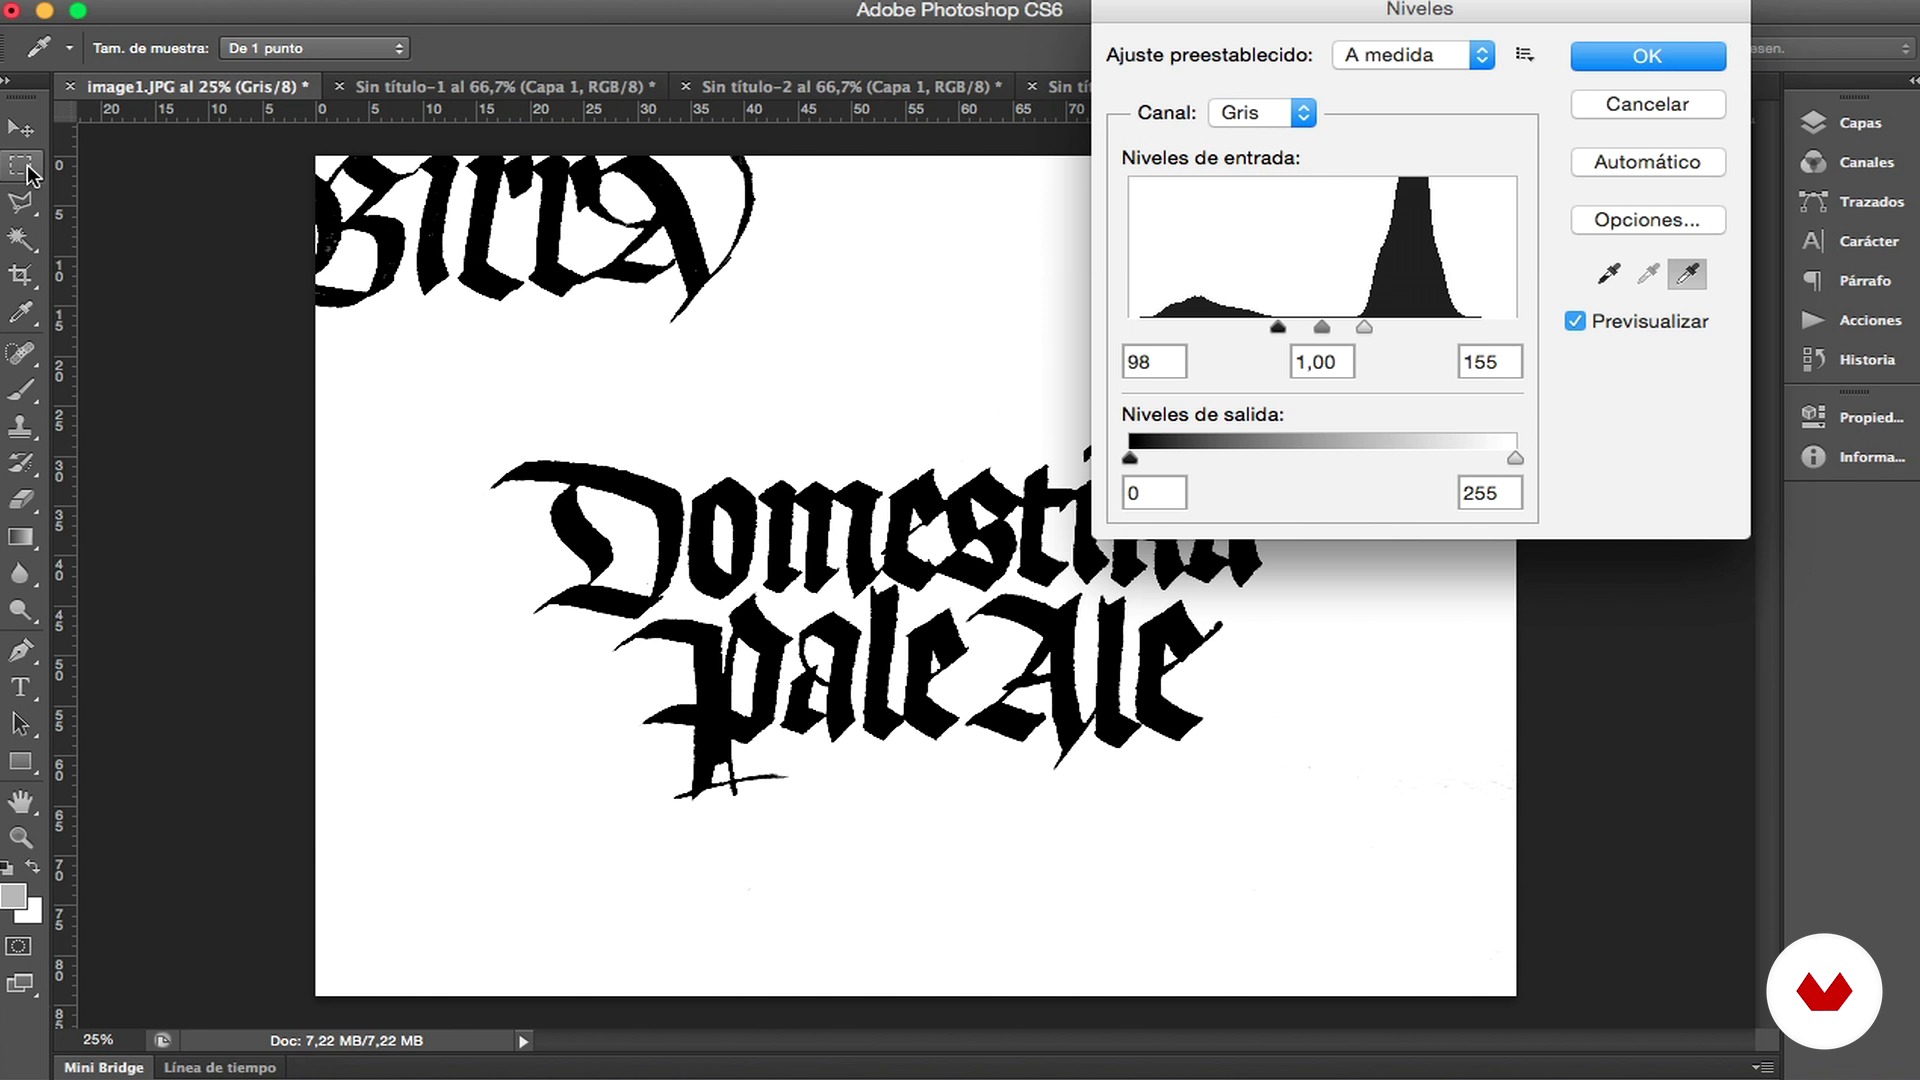Select the Pen tool
The width and height of the screenshot is (1920, 1080).
pyautogui.click(x=20, y=651)
